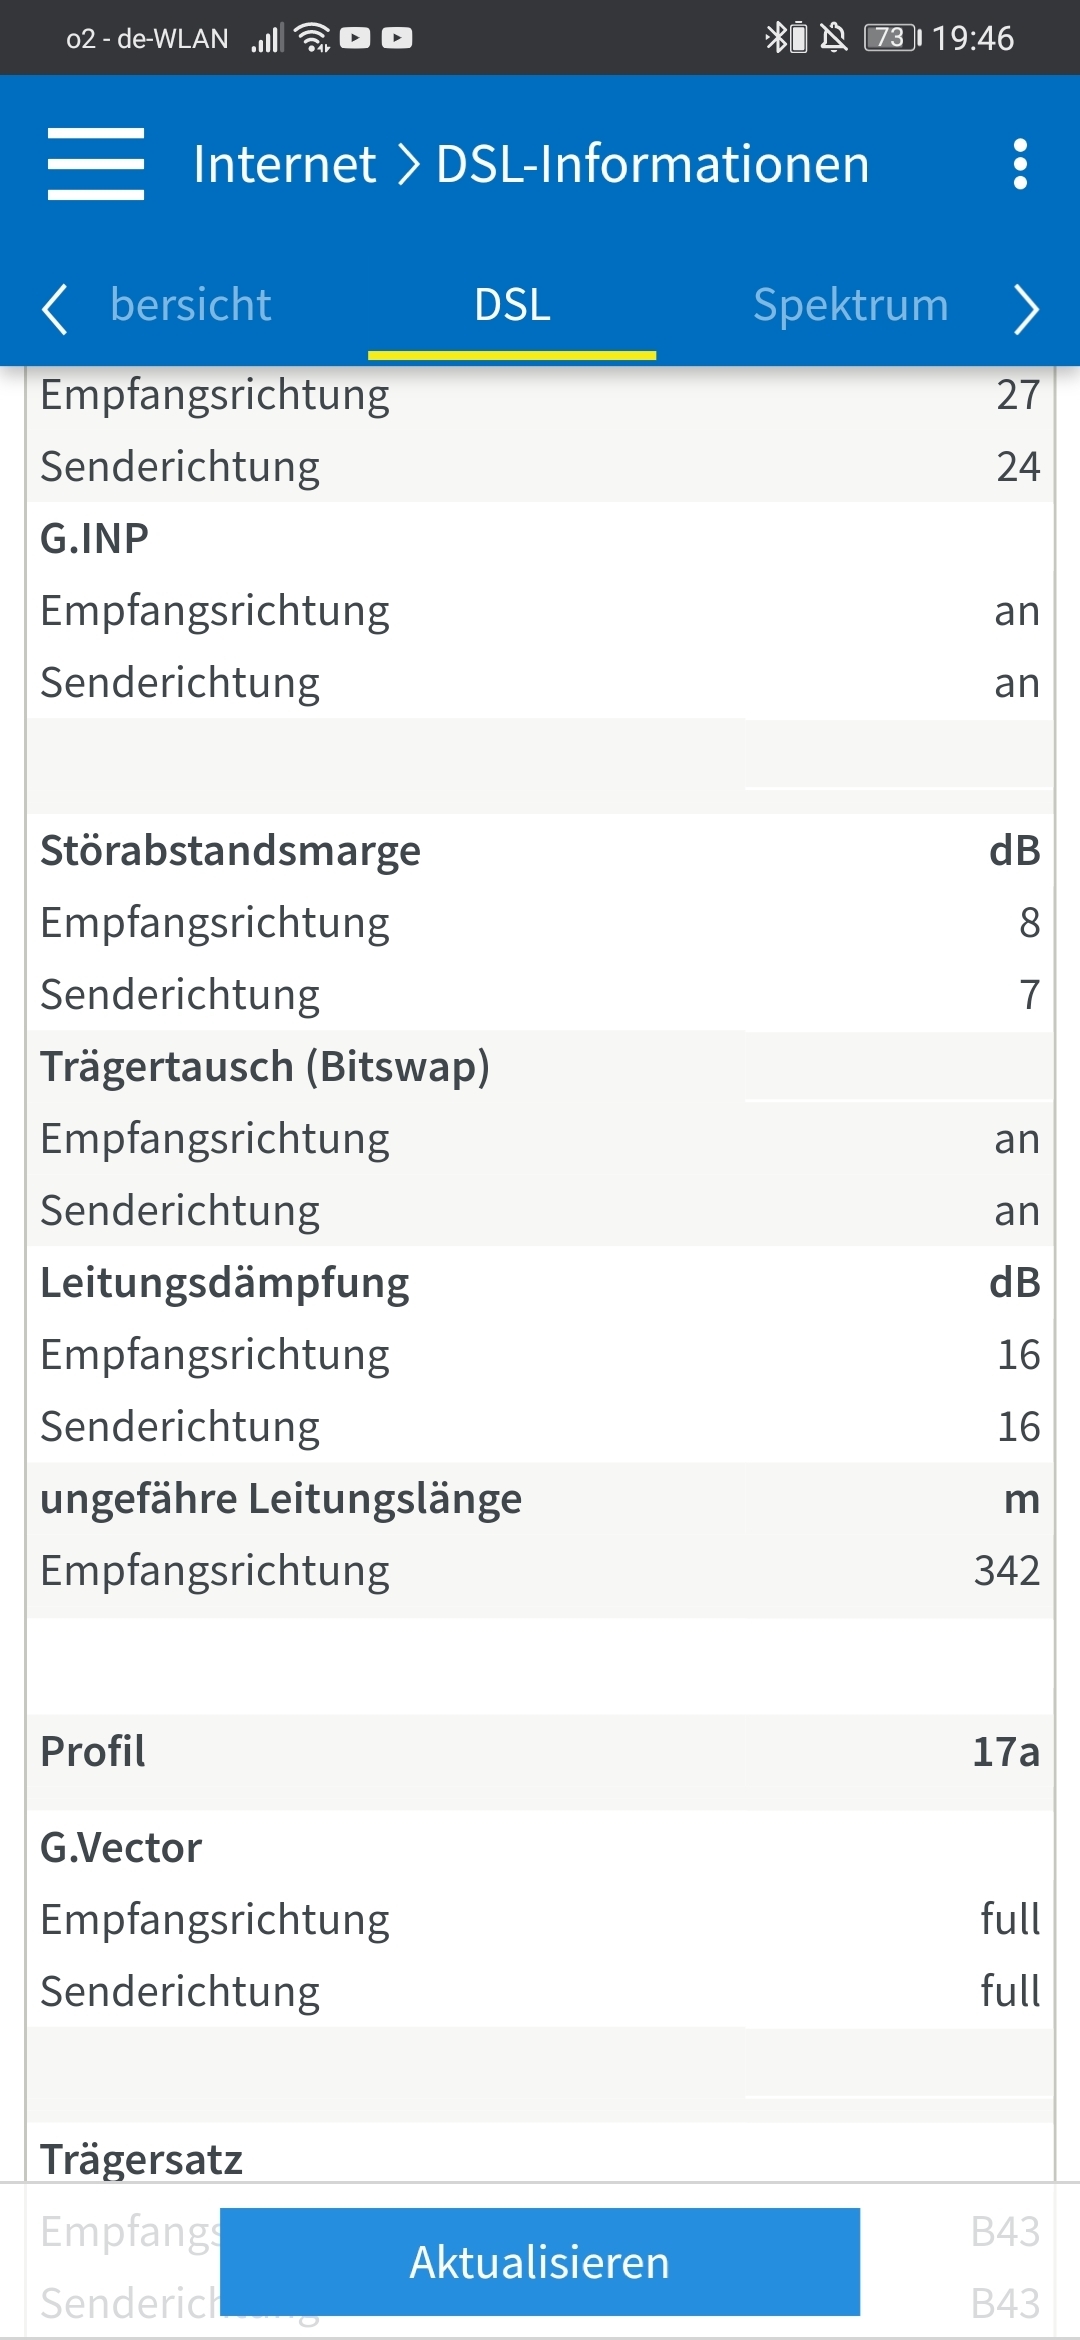
Task: Tap the Profil 17a row
Action: click(x=540, y=1752)
